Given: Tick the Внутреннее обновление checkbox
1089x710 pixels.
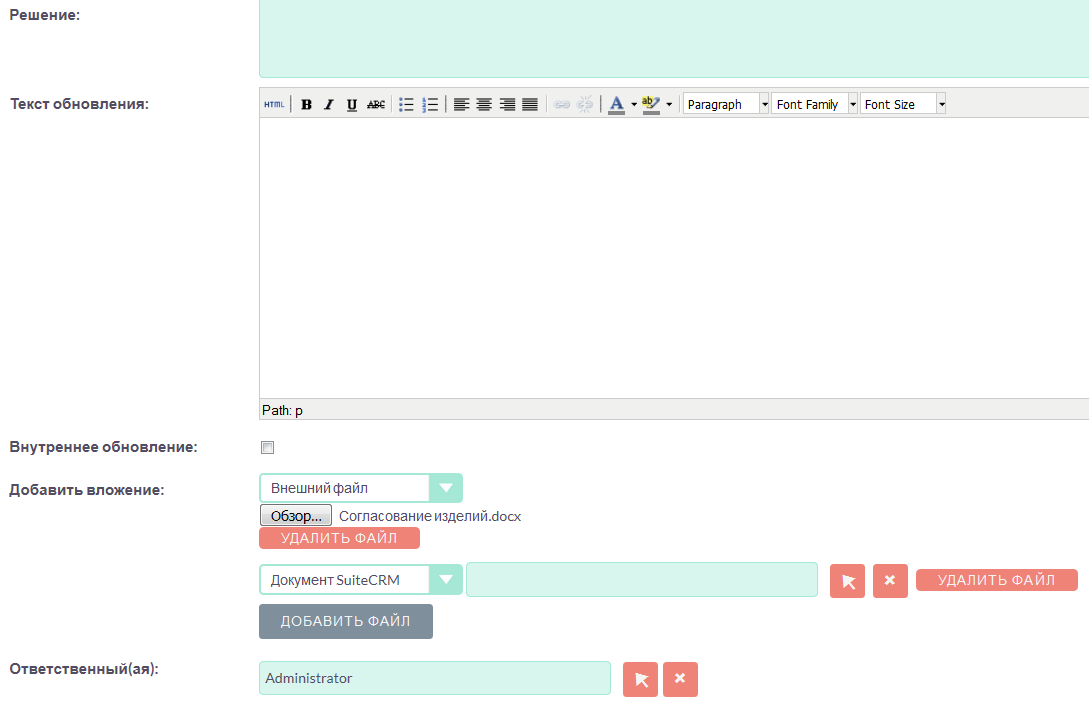Looking at the screenshot, I should pyautogui.click(x=267, y=448).
